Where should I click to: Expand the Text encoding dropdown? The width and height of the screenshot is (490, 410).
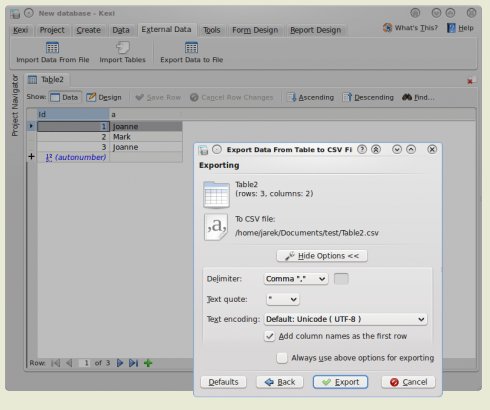pyautogui.click(x=345, y=319)
